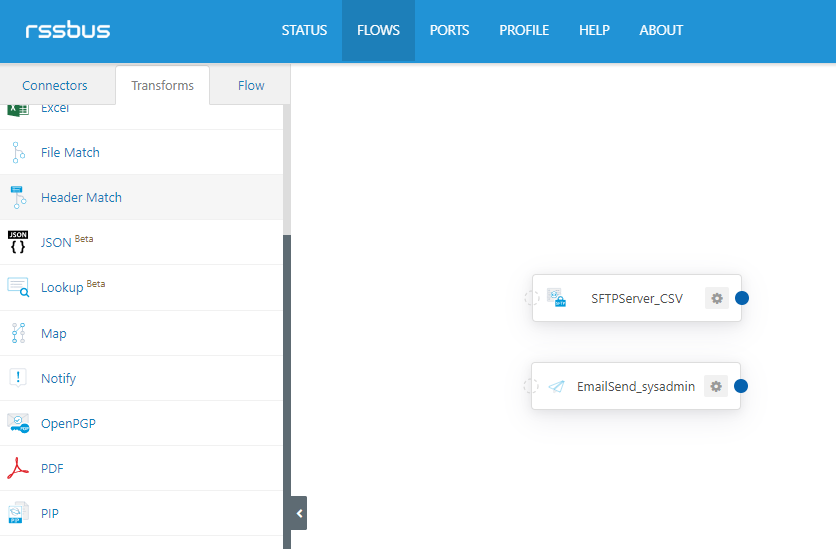Select the Header Match label
The image size is (836, 549).
(x=82, y=197)
